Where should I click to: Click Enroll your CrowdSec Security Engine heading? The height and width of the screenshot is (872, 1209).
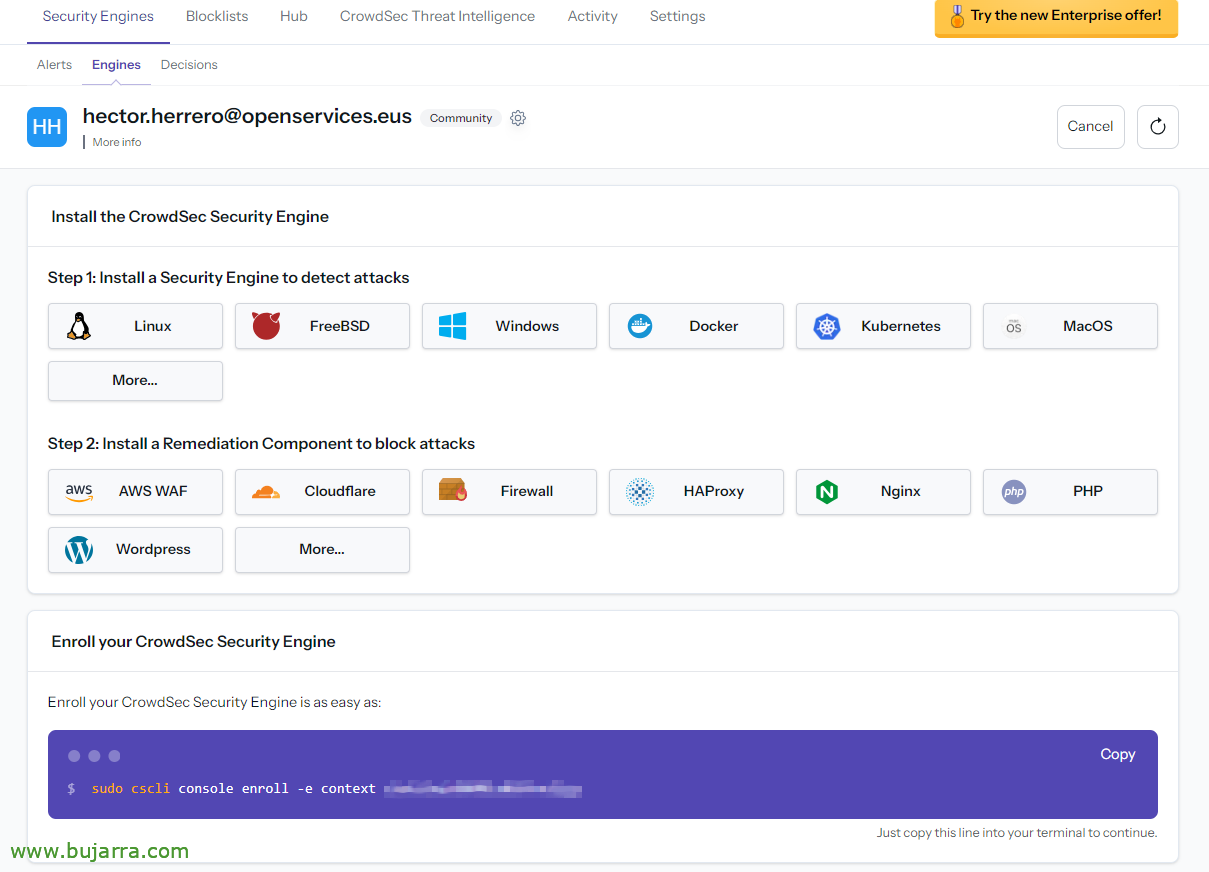(193, 641)
